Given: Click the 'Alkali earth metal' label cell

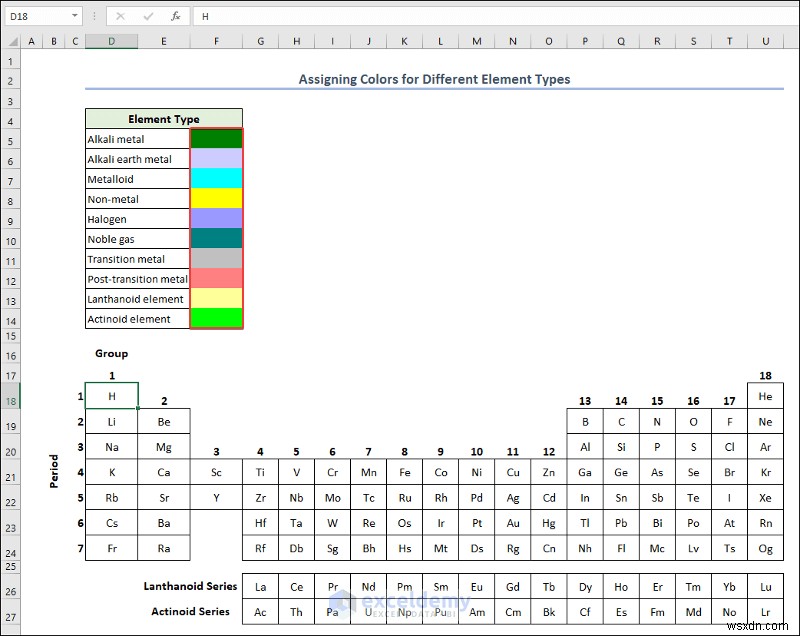Looking at the screenshot, I should (x=137, y=159).
